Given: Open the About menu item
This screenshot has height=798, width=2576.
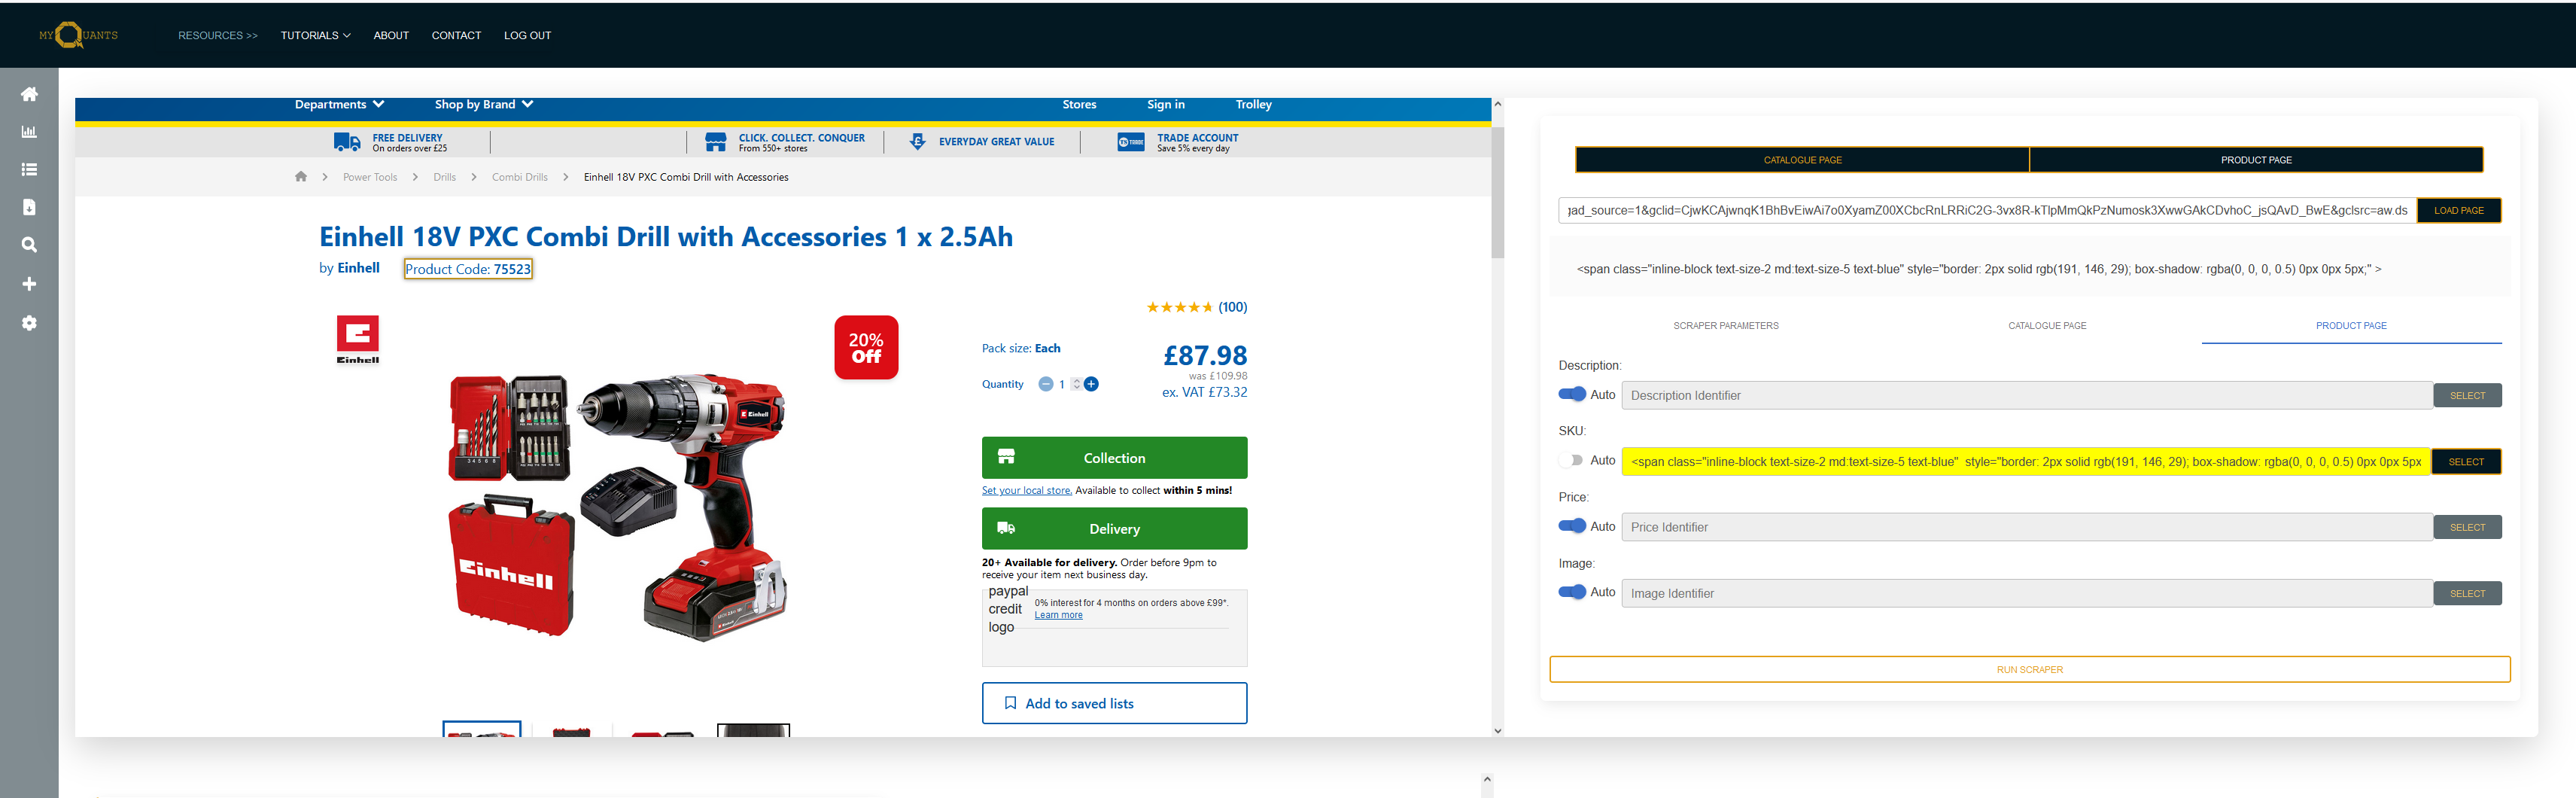Looking at the screenshot, I should tap(391, 35).
